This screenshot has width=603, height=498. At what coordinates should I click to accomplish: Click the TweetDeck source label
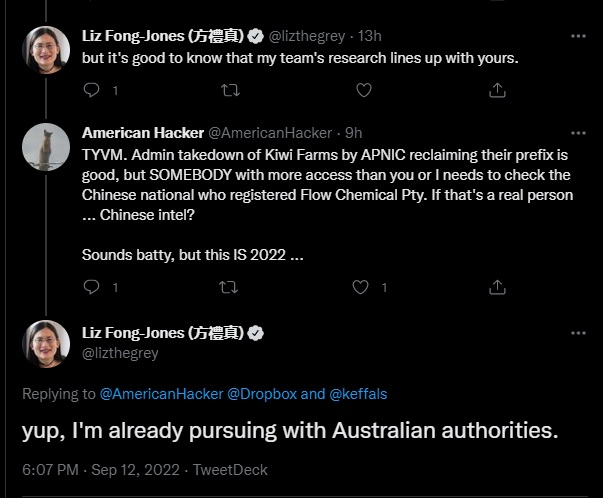(x=231, y=469)
